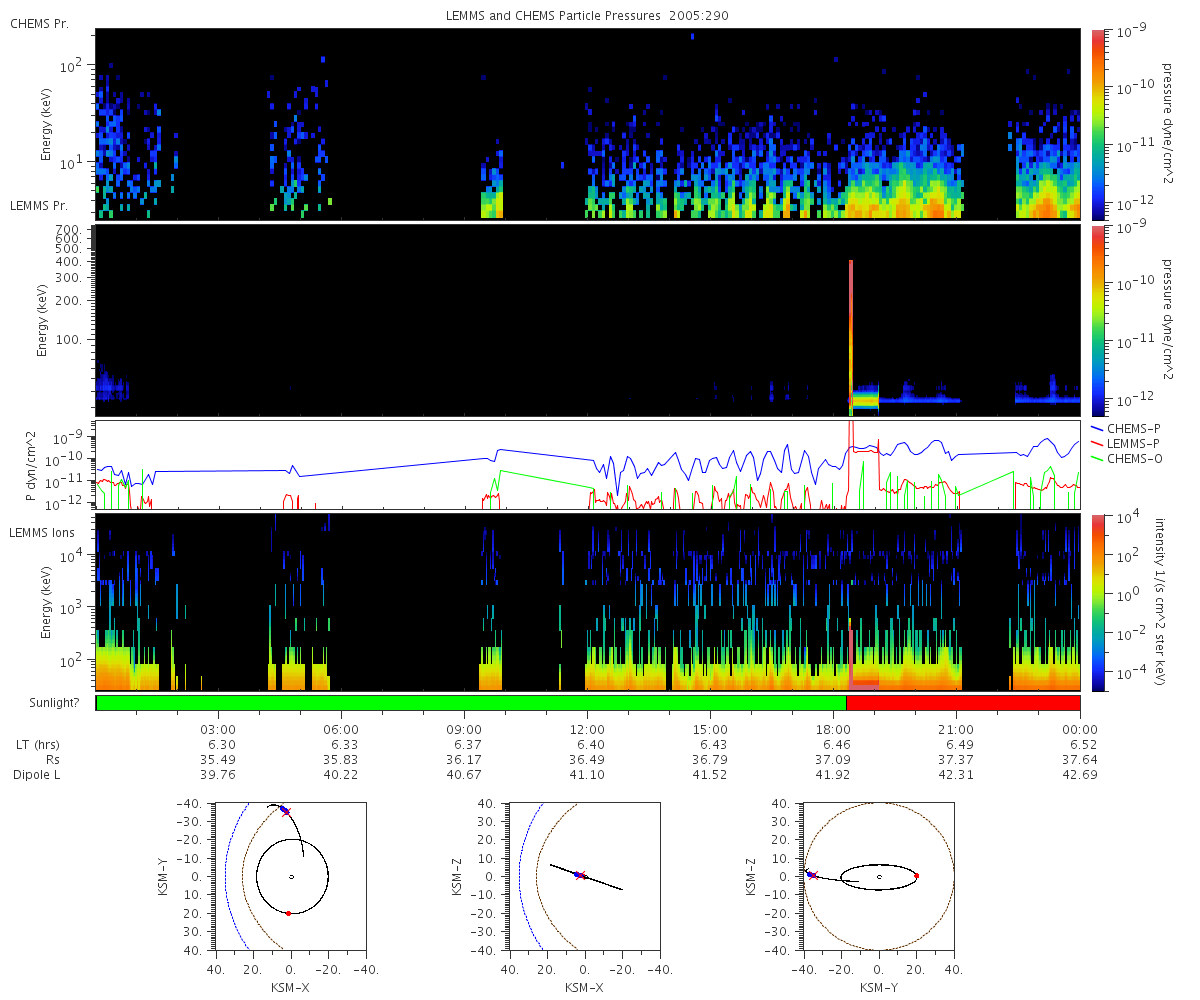The image size is (1200, 1000).
Task: Click the 09:00 time axis label
Action: pyautogui.click(x=465, y=730)
